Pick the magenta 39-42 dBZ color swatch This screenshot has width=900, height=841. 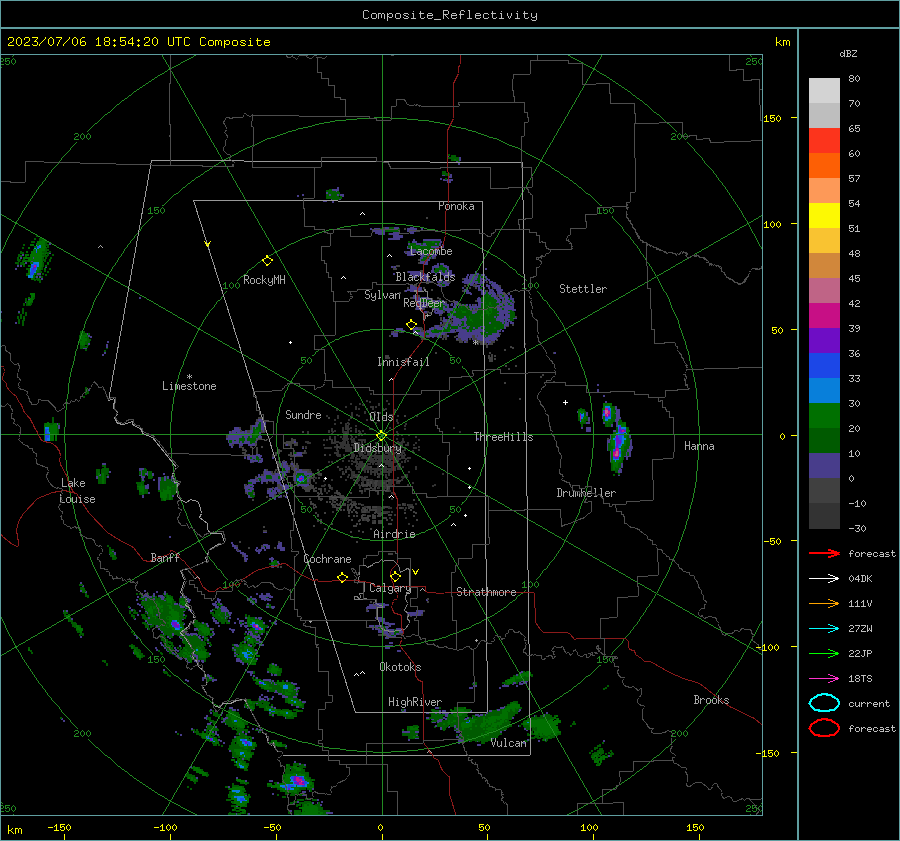point(824,316)
